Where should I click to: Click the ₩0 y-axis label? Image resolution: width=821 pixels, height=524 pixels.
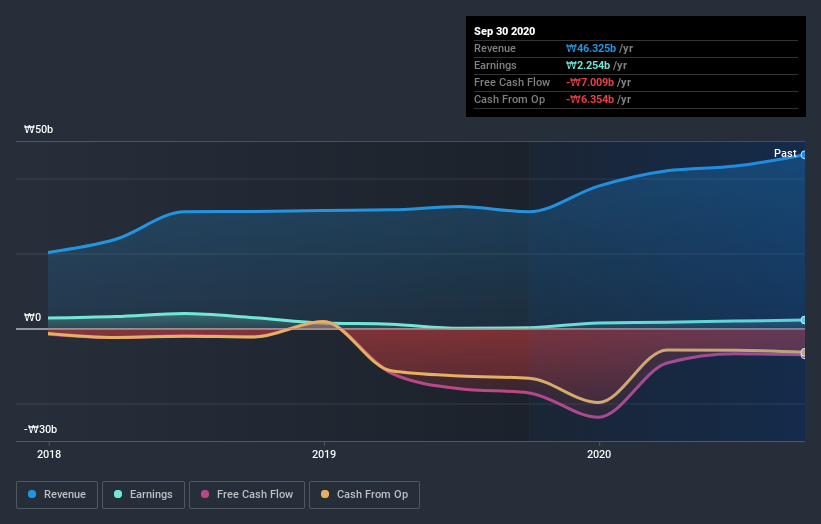click(x=32, y=317)
